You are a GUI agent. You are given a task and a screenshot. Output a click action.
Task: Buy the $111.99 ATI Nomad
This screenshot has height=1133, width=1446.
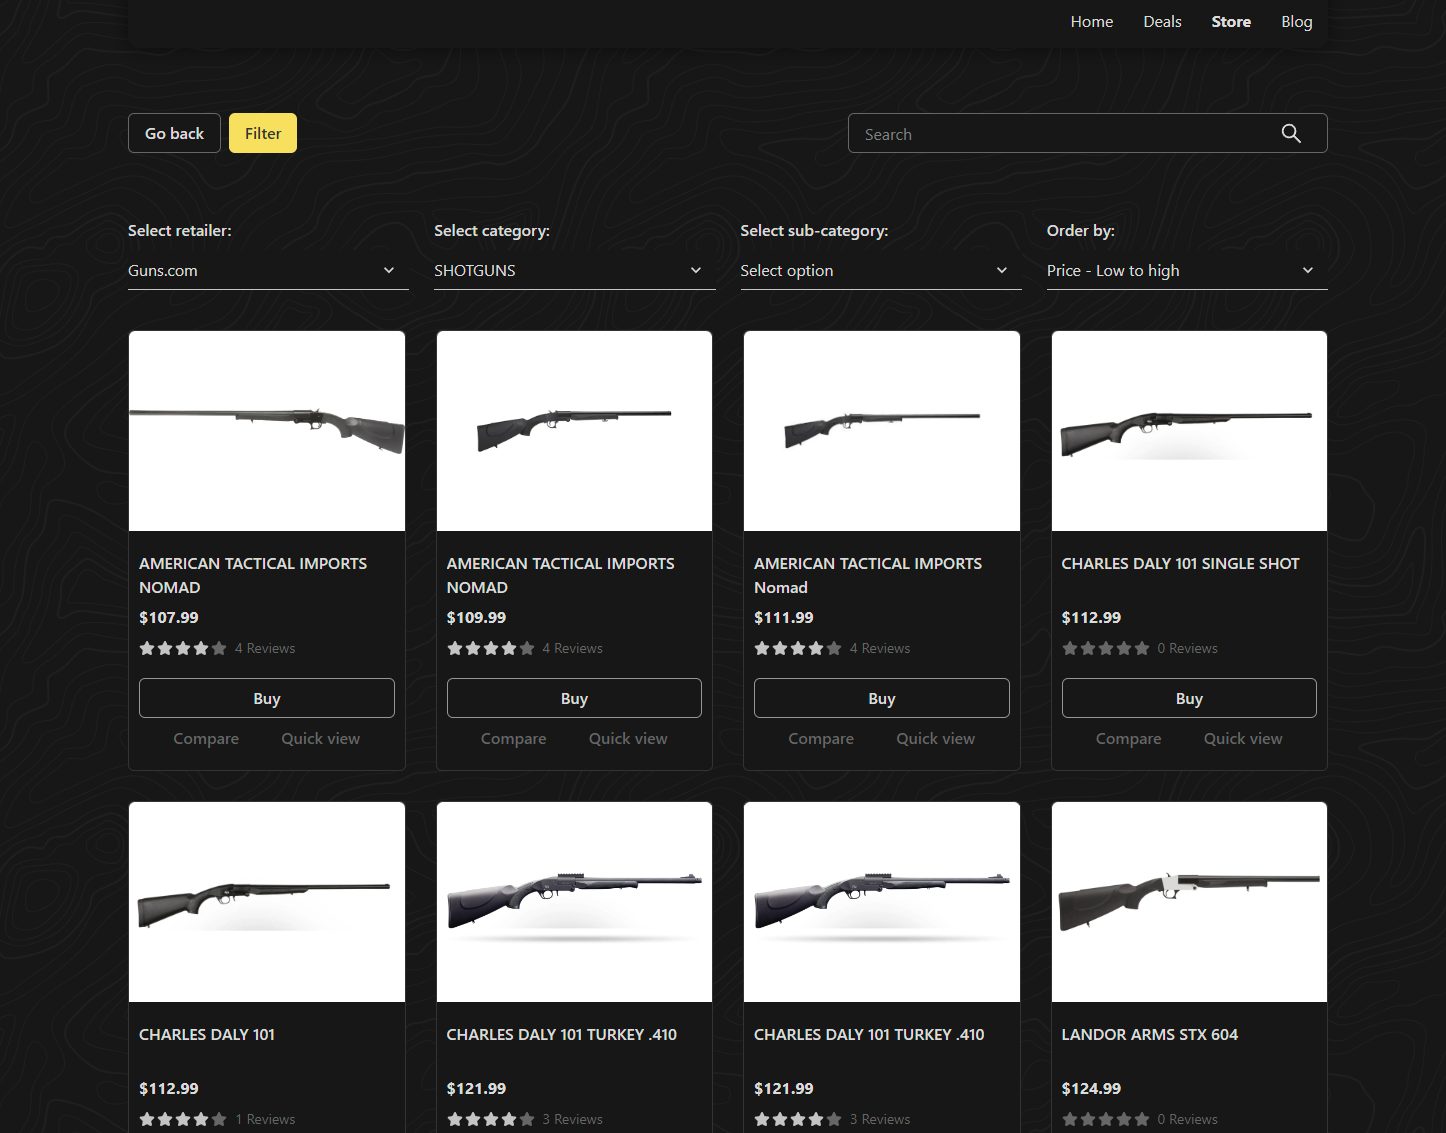882,698
